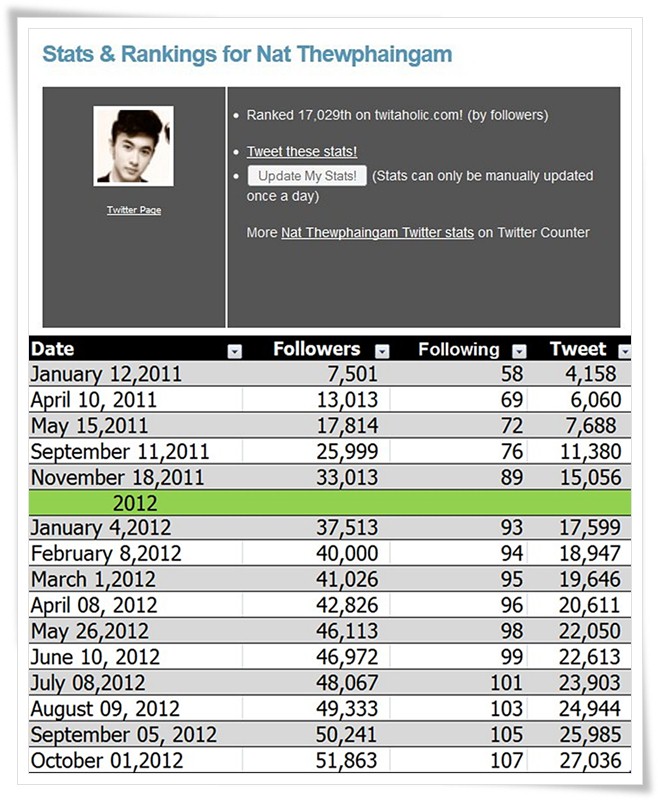Select the January 12,2011 date cell
The height and width of the screenshot is (800, 658).
[135, 374]
